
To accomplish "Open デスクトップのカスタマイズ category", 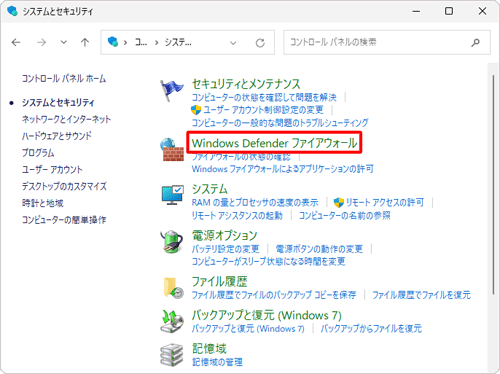I will coord(64,186).
